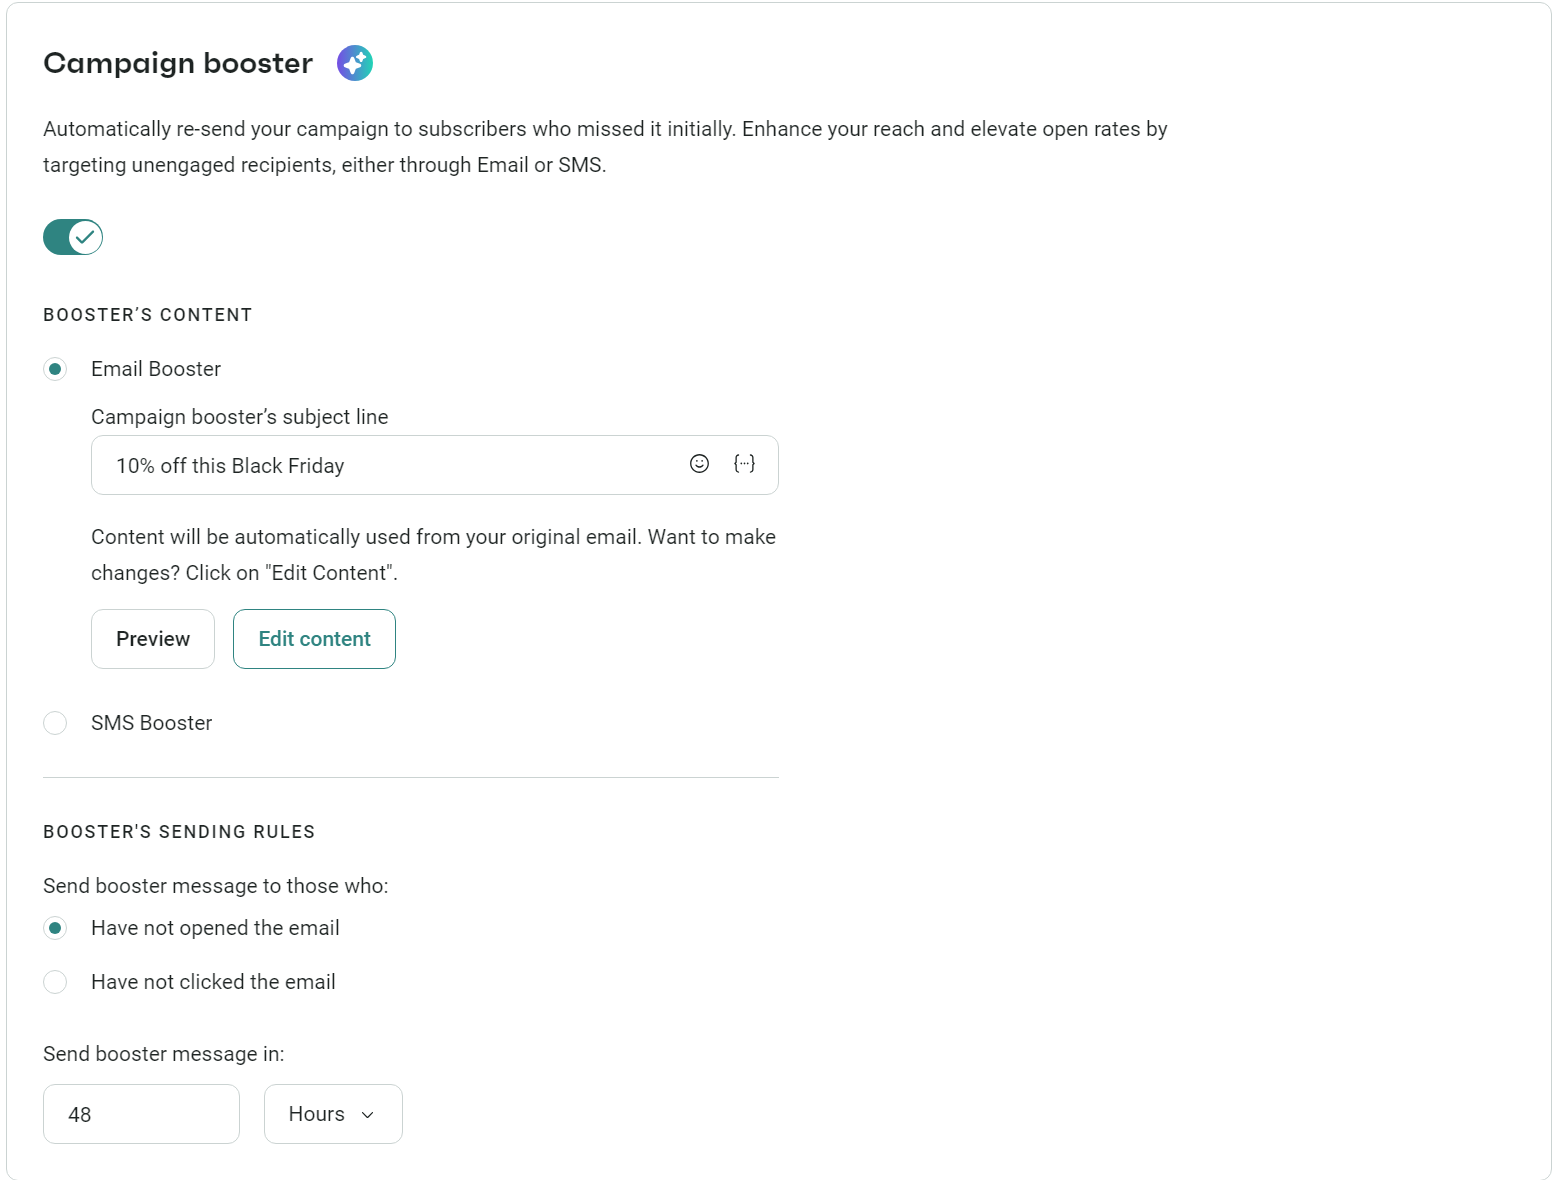Disable the Campaign booster toggle
Screen dimensions: 1557x1183
click(72, 237)
